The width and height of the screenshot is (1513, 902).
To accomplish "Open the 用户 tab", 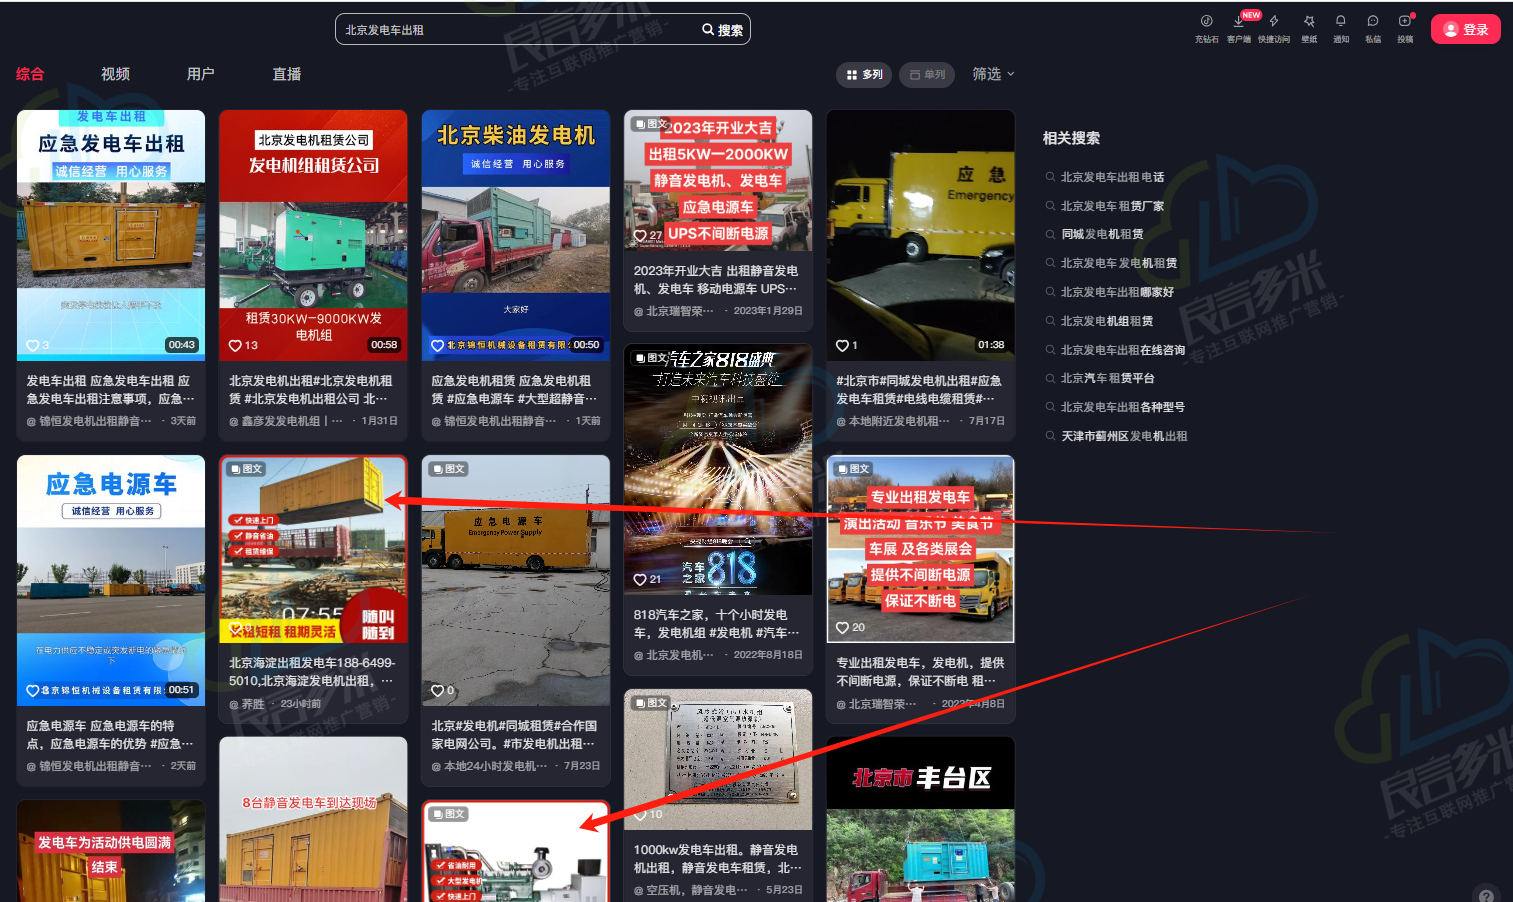I will tap(201, 74).
